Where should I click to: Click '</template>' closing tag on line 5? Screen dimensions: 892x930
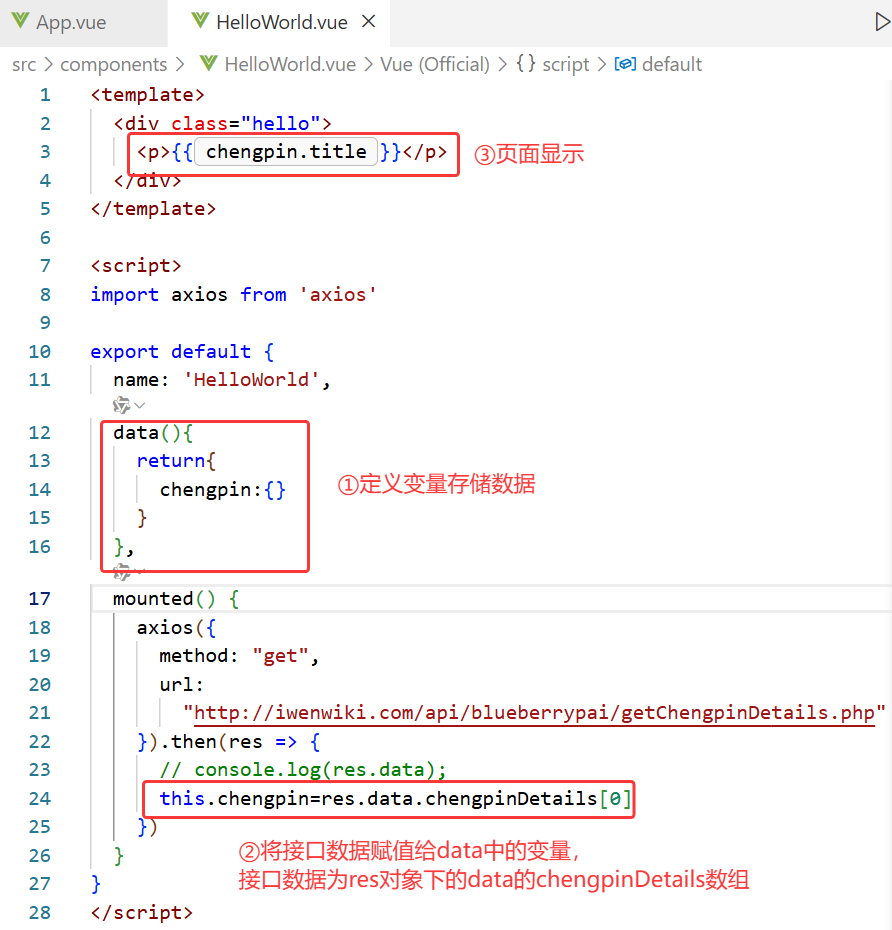point(153,209)
